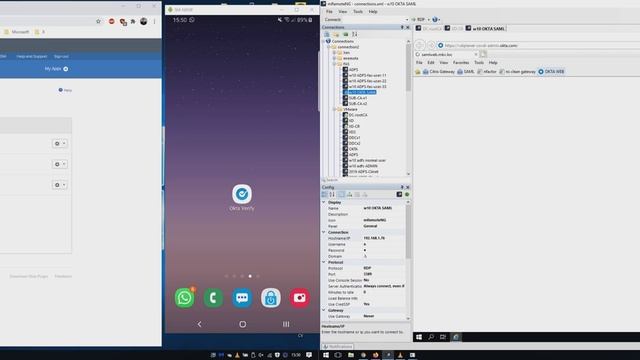Collapse the Connections root tree node
This screenshot has width=640, height=360.
[x=324, y=41]
